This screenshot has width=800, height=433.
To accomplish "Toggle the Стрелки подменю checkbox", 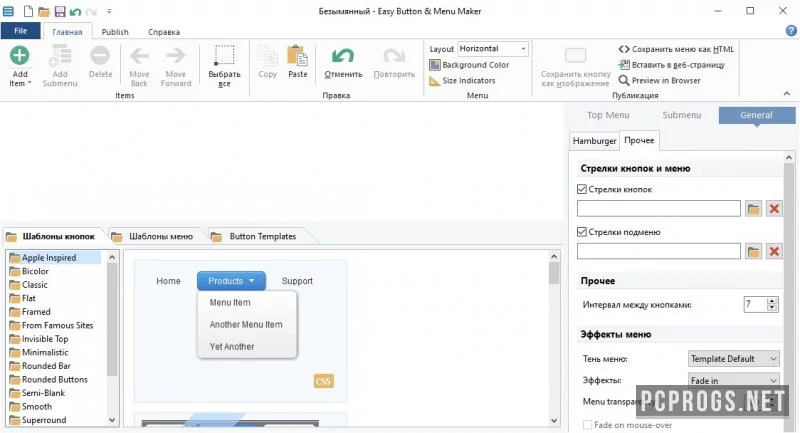I will pyautogui.click(x=582, y=232).
